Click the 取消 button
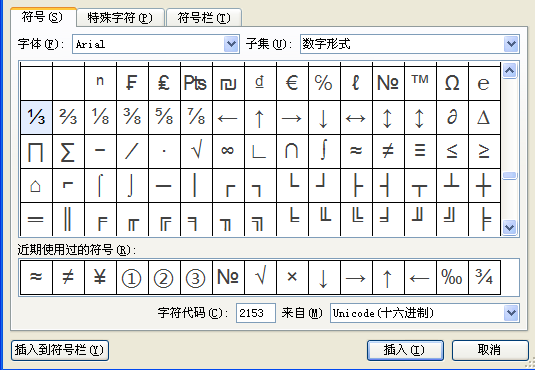 [490, 350]
